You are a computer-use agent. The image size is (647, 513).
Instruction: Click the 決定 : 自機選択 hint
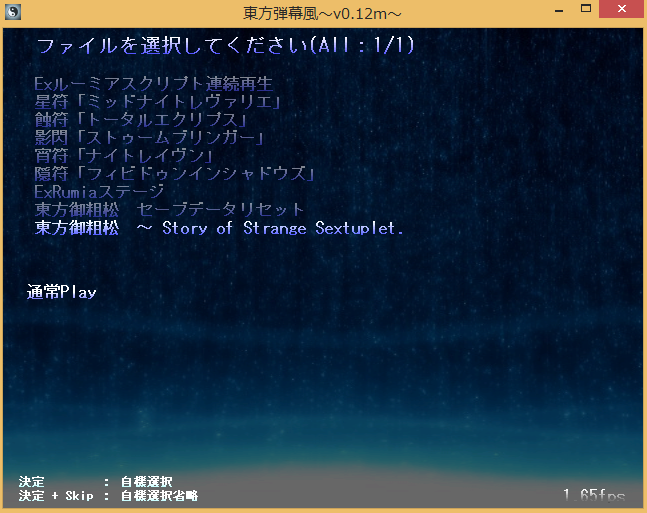(95, 482)
